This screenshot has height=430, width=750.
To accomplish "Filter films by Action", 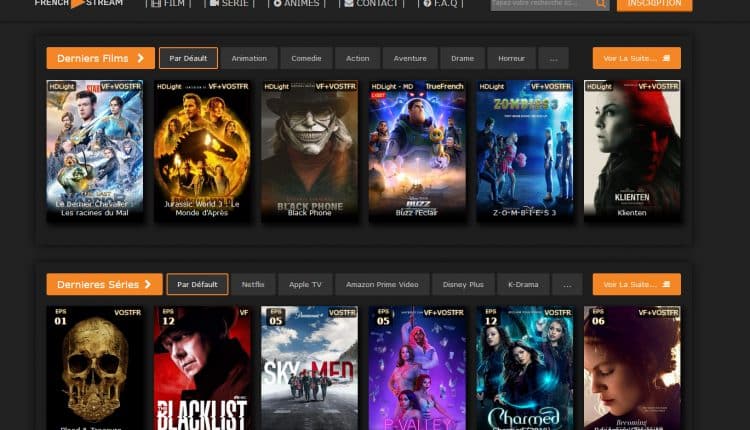I will pyautogui.click(x=358, y=58).
